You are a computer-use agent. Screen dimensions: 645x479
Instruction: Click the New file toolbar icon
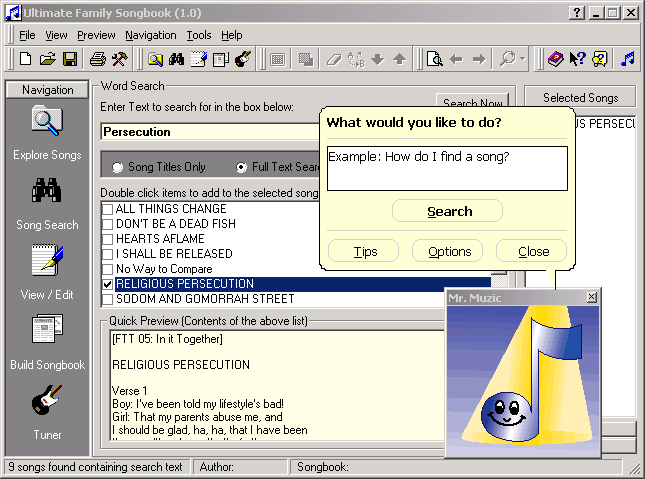click(x=26, y=59)
